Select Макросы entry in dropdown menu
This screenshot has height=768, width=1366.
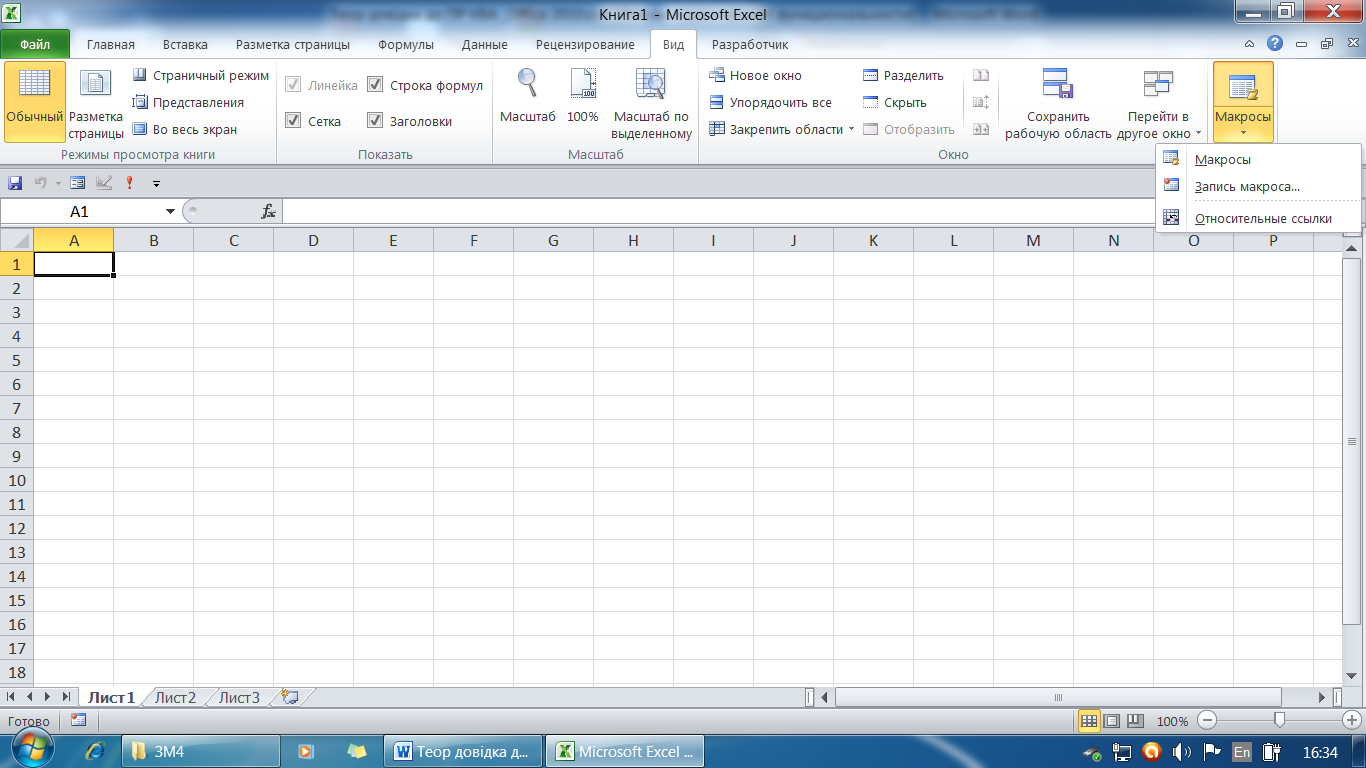1258,159
